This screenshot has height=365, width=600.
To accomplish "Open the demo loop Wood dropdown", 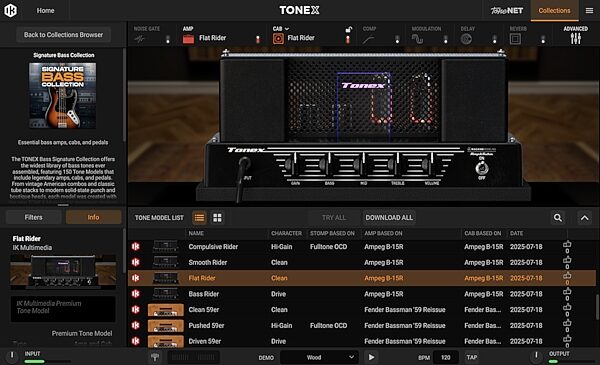I will pos(319,357).
